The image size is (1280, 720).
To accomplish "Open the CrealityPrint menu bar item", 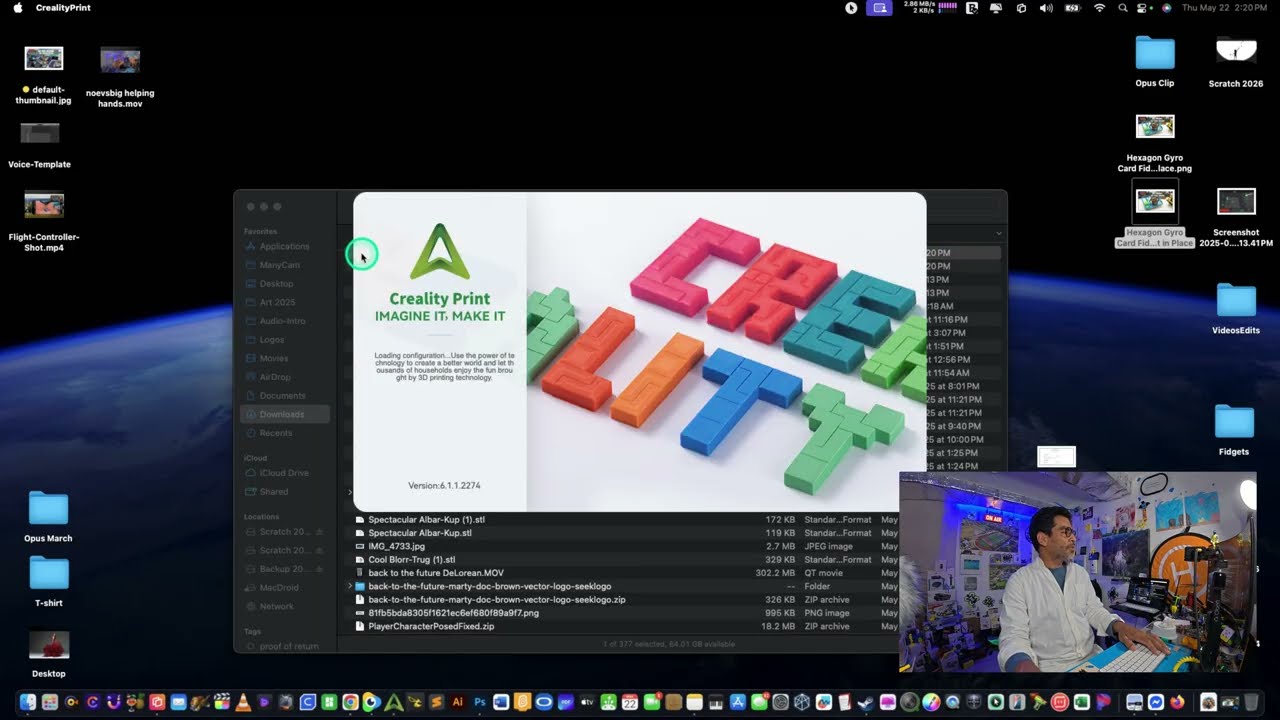I will click(63, 8).
